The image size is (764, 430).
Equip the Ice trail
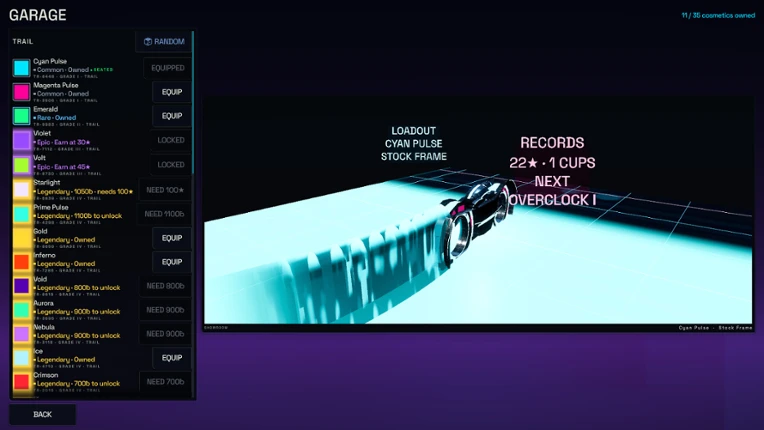coord(172,358)
